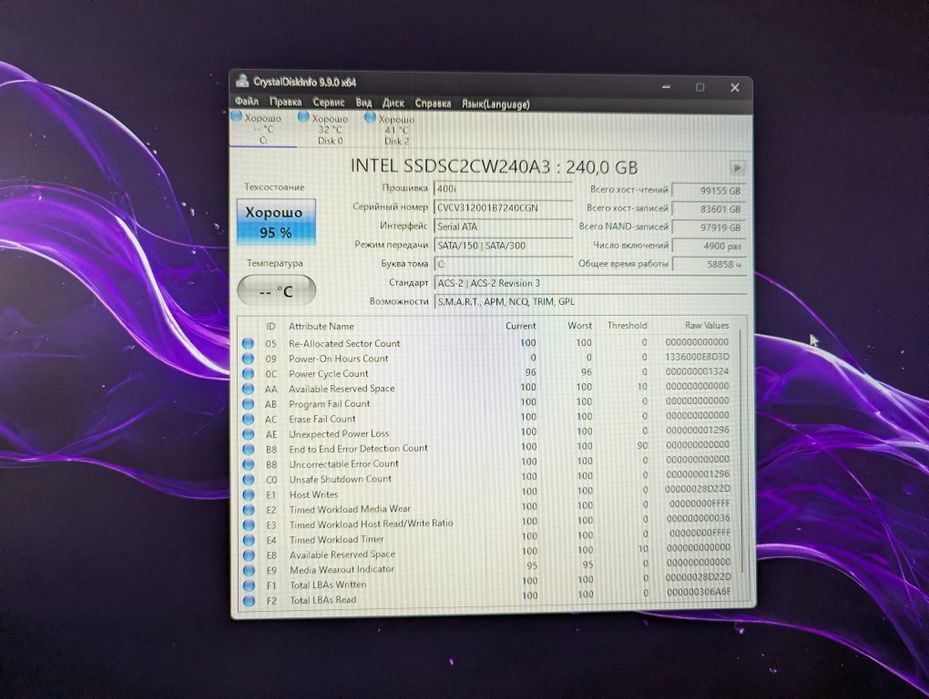Click the Техсостояние label

click(274, 187)
